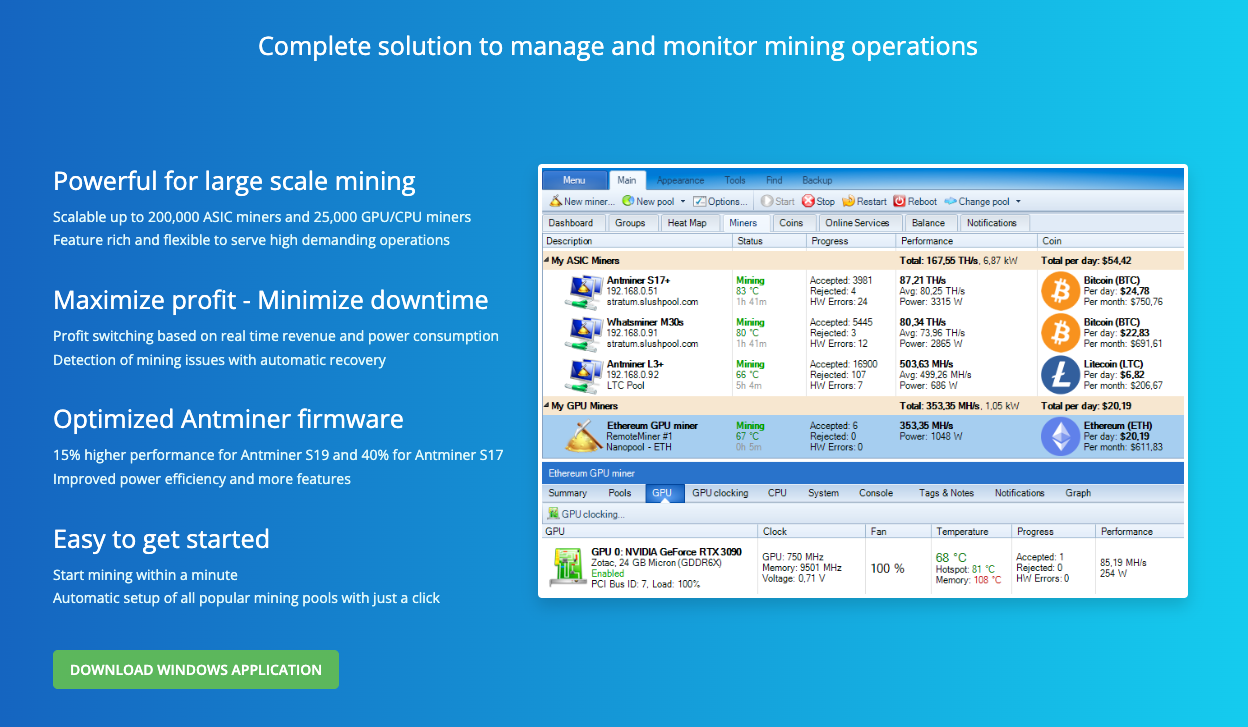The width and height of the screenshot is (1248, 727).
Task: Open the lower Notifications tab beside Graph
Action: [x=1019, y=493]
